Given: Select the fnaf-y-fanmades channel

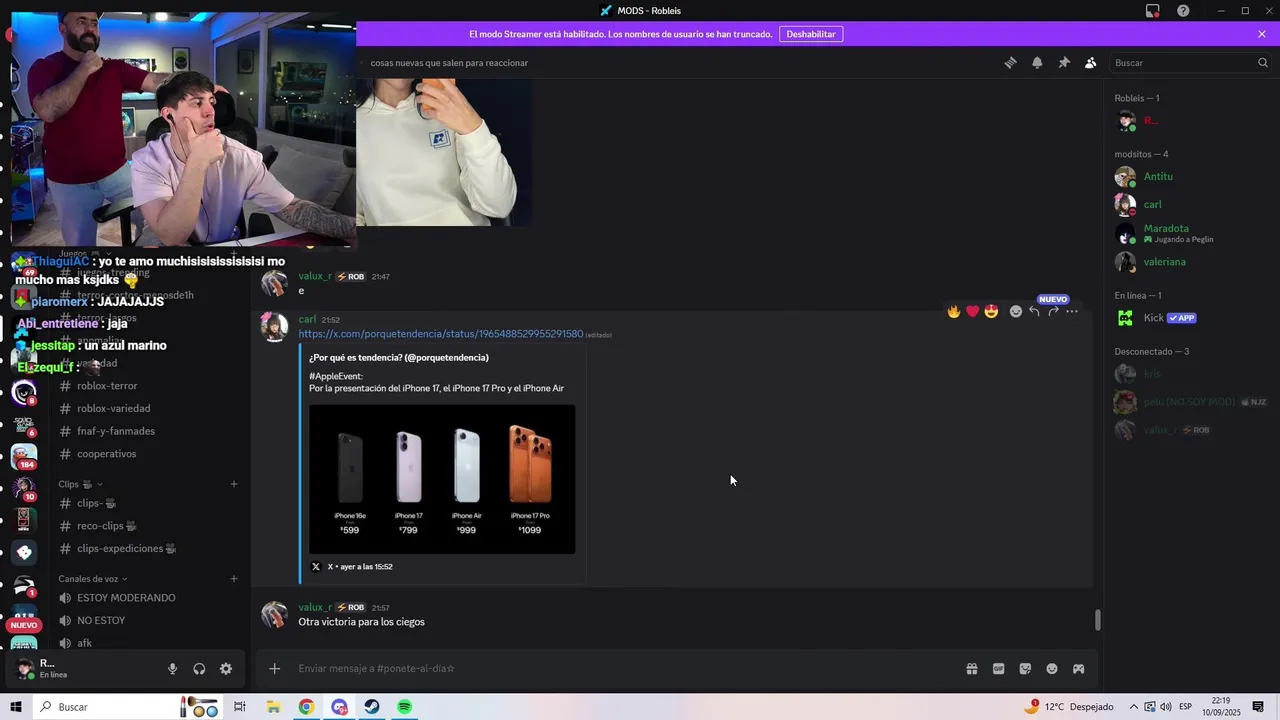Looking at the screenshot, I should (116, 431).
